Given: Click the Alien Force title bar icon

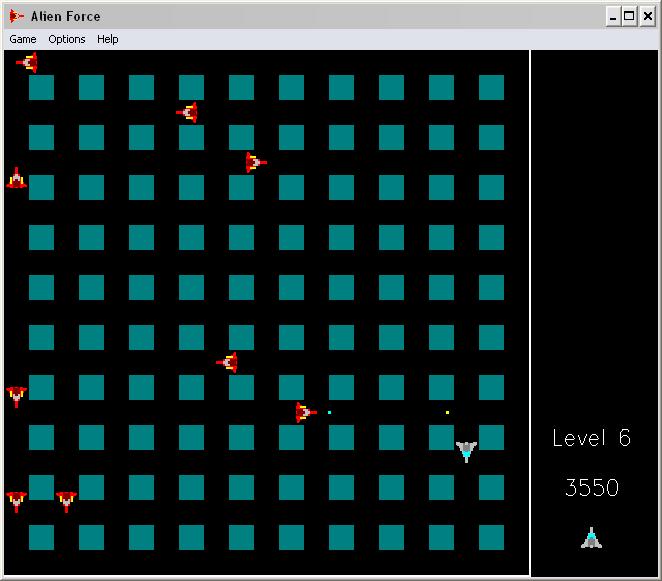Looking at the screenshot, I should [x=16, y=16].
